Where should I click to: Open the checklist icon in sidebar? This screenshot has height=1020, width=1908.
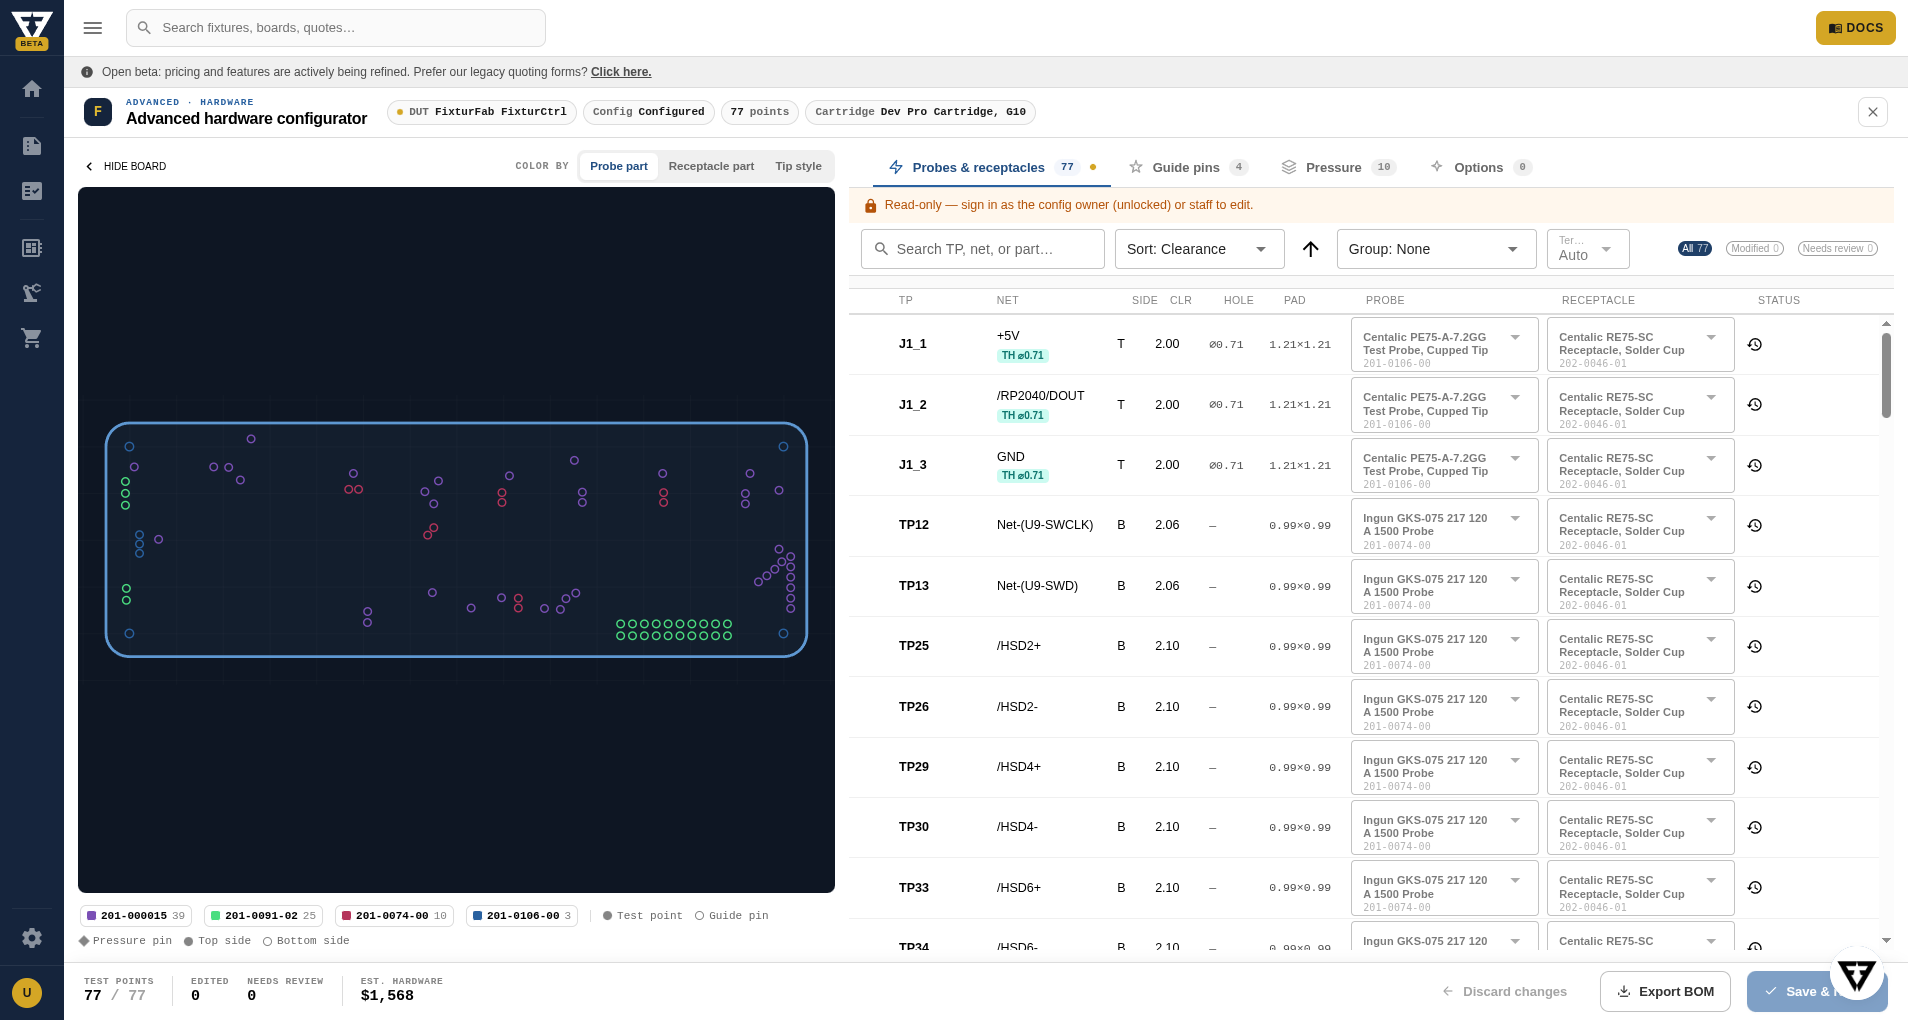click(32, 191)
